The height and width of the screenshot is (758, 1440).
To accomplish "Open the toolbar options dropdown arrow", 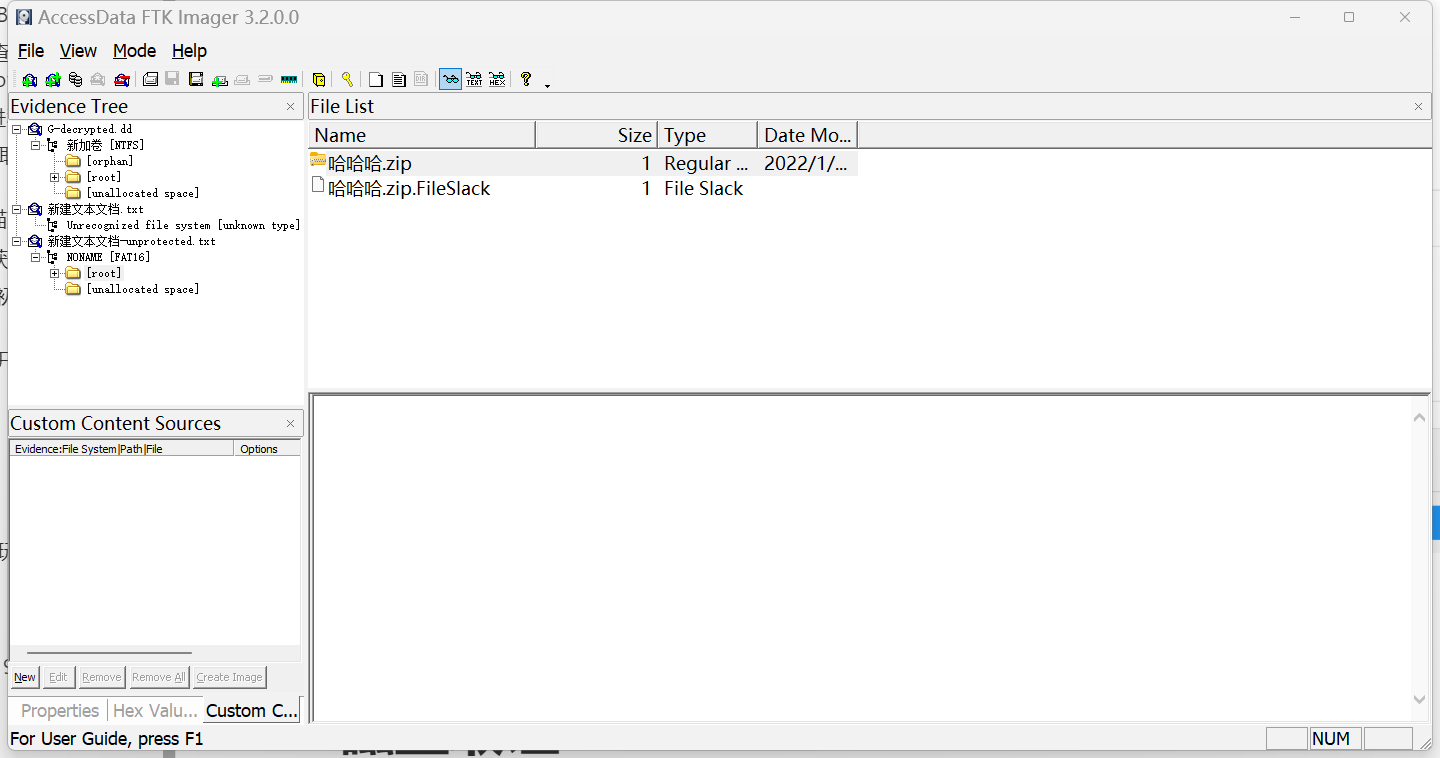I will tap(548, 86).
